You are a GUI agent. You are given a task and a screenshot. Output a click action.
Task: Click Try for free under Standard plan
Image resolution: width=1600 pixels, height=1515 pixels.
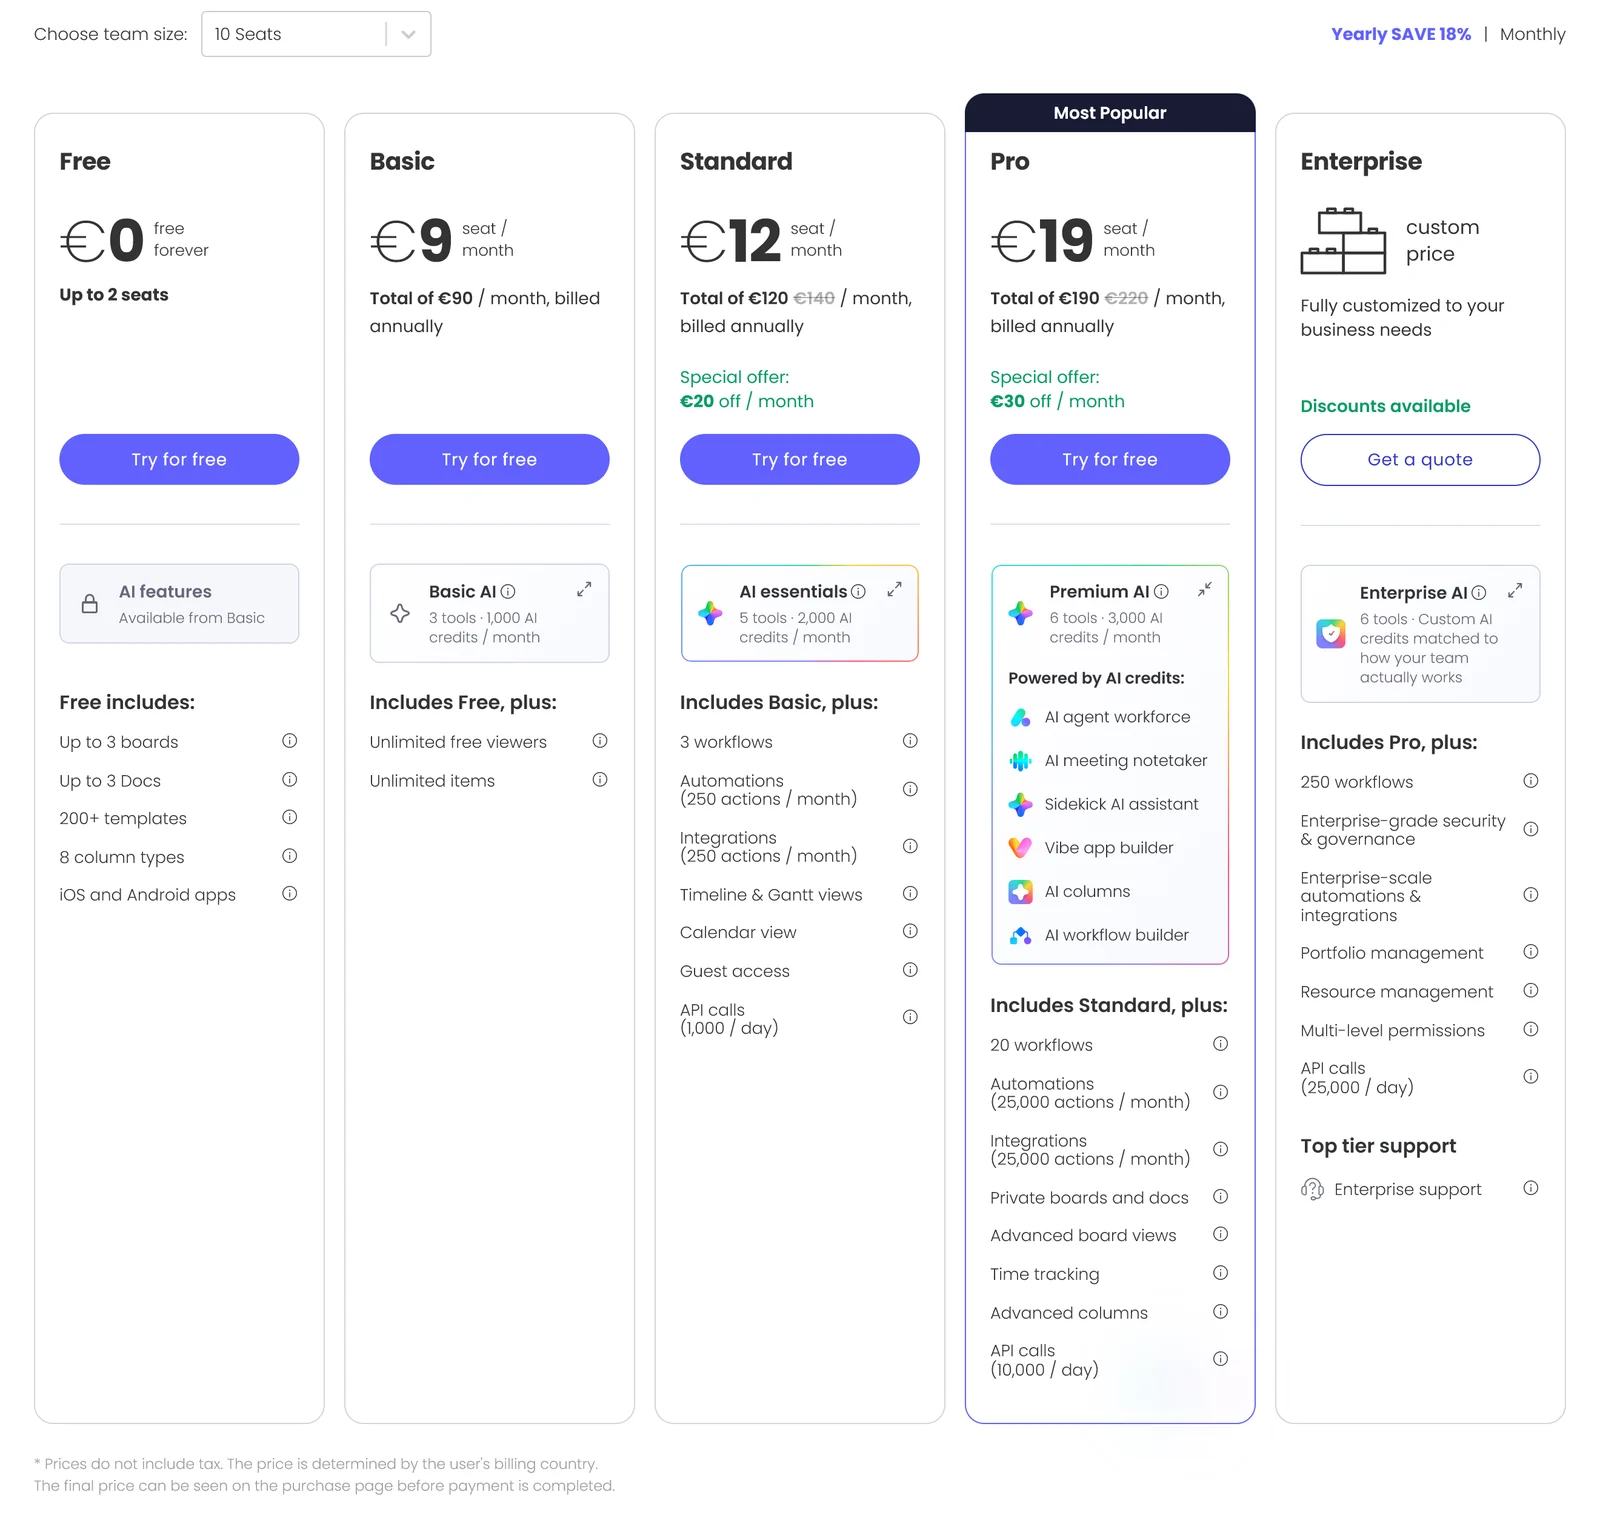(799, 459)
